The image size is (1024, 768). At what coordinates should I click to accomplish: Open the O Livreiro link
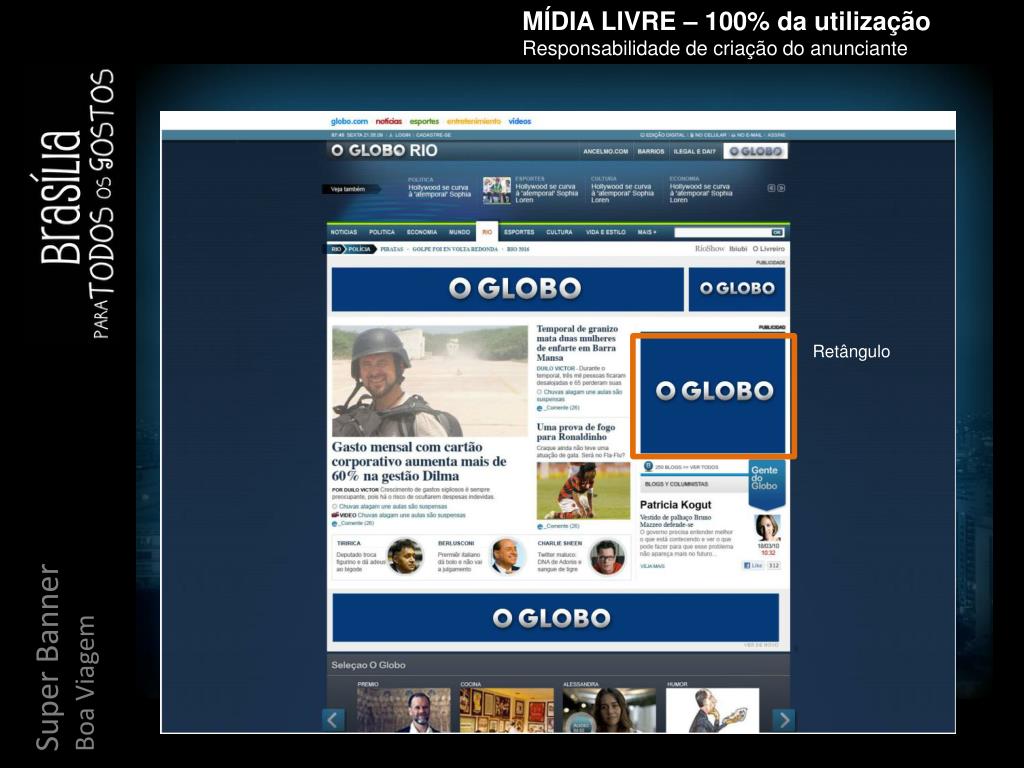pos(769,249)
